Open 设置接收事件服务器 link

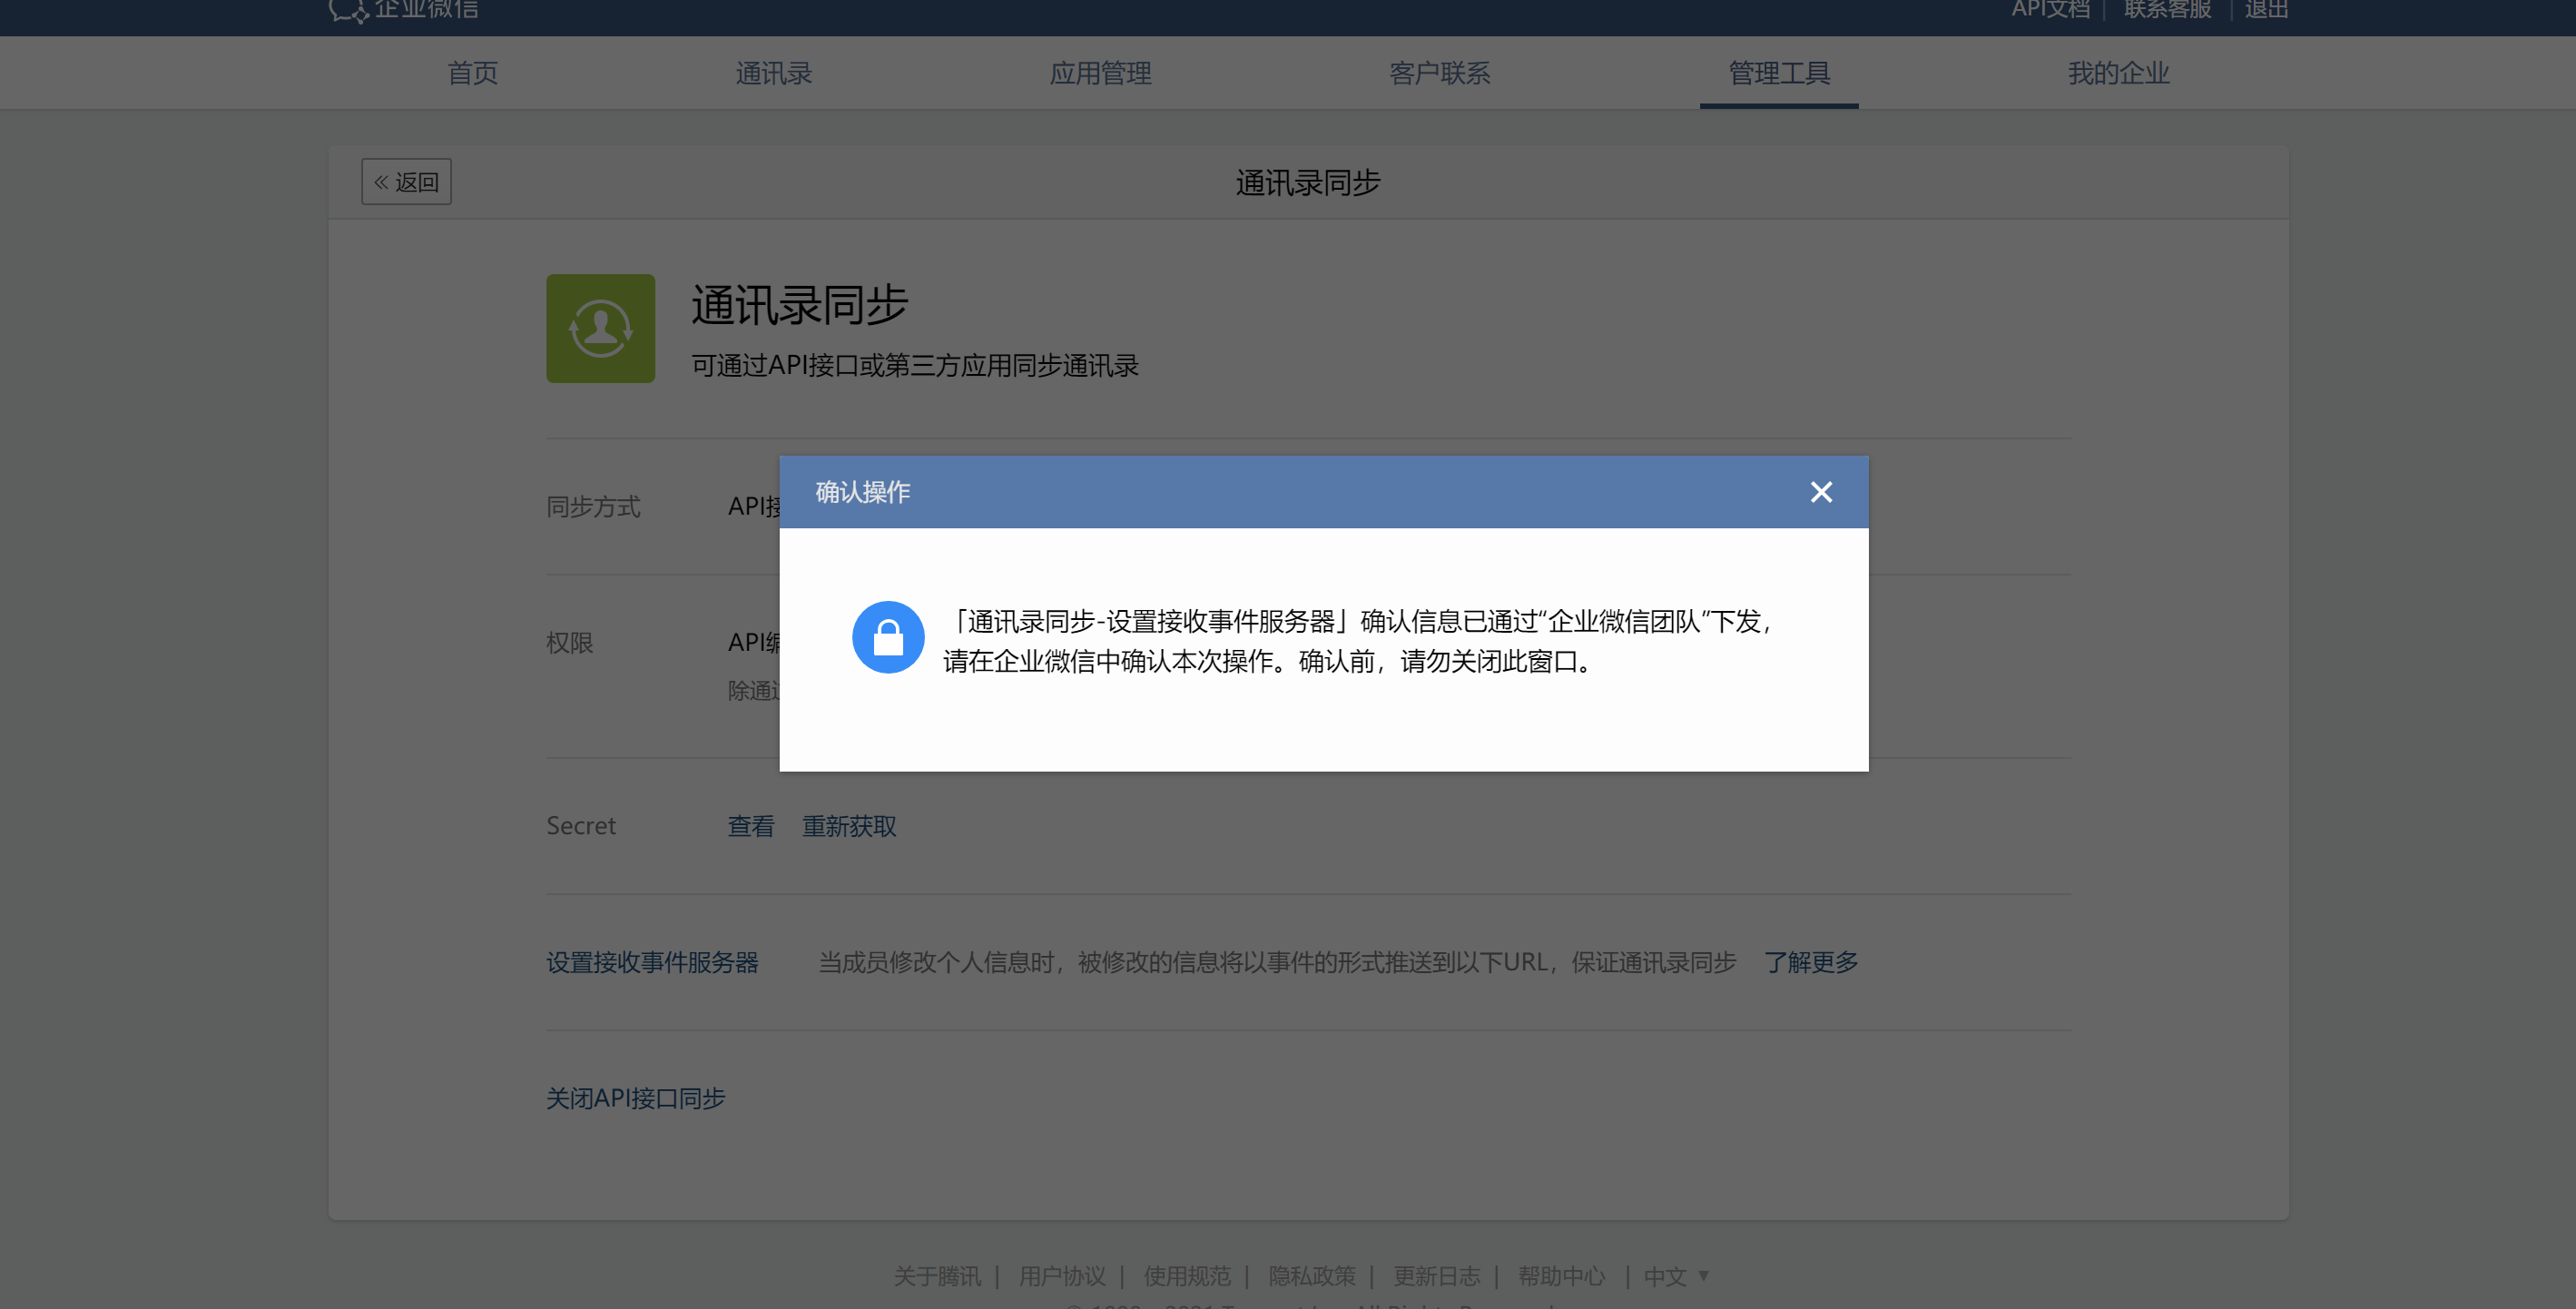tap(652, 962)
